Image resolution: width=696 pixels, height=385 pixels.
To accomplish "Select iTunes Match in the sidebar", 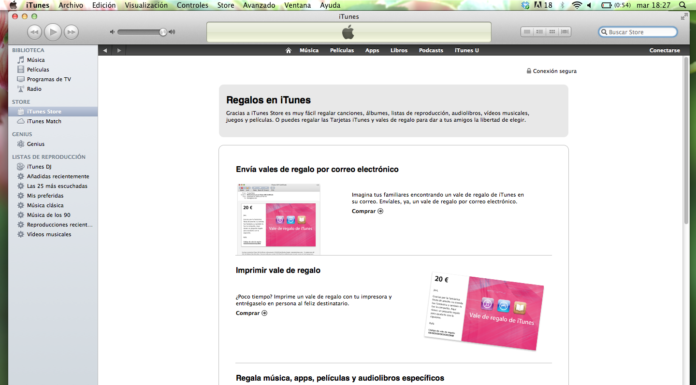I will point(53,121).
